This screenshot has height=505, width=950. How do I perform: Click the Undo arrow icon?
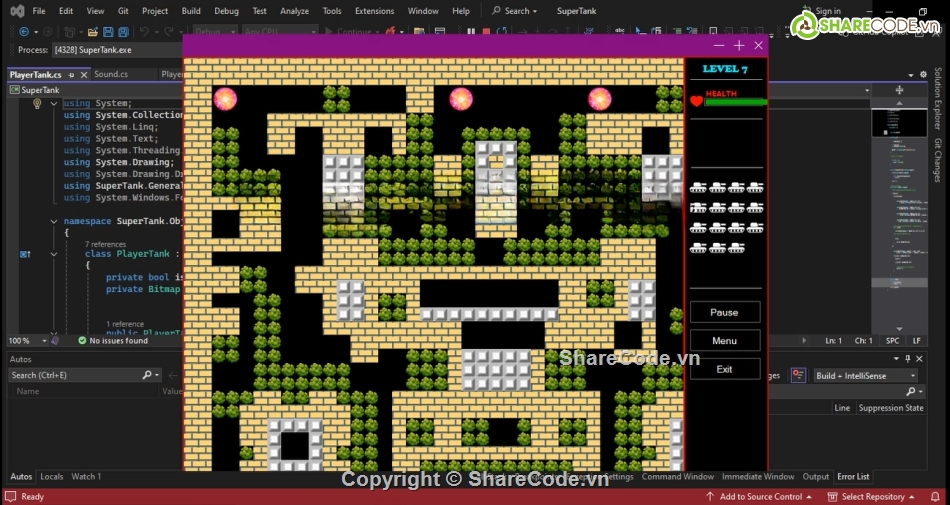(x=144, y=31)
